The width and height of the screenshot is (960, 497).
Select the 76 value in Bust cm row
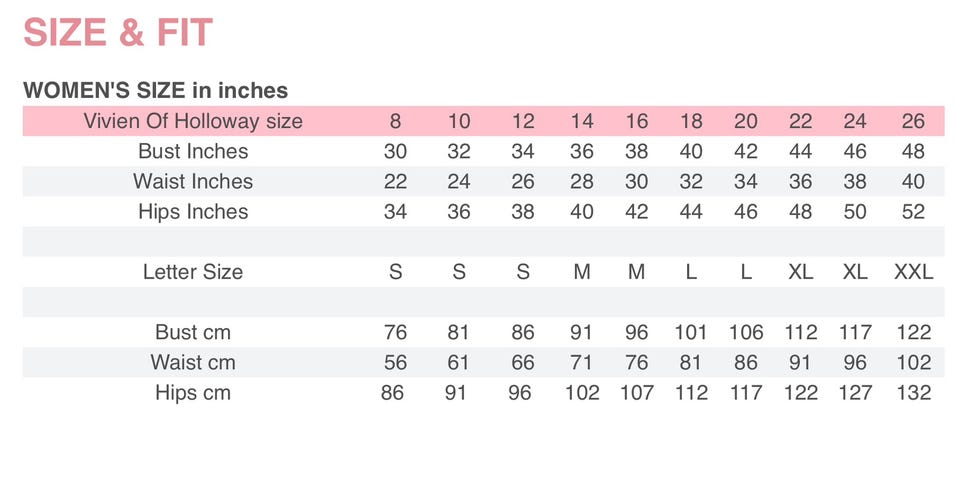pyautogui.click(x=396, y=332)
